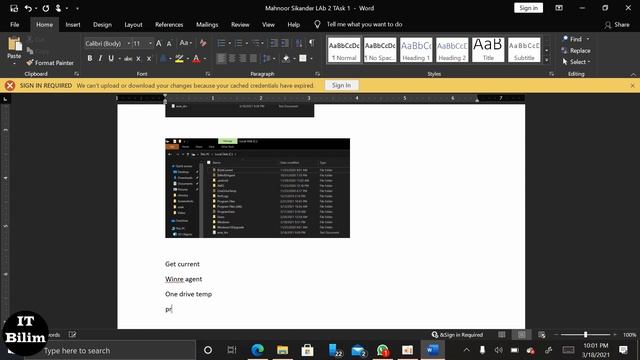
Task: Apply red font color
Action: coord(196,59)
